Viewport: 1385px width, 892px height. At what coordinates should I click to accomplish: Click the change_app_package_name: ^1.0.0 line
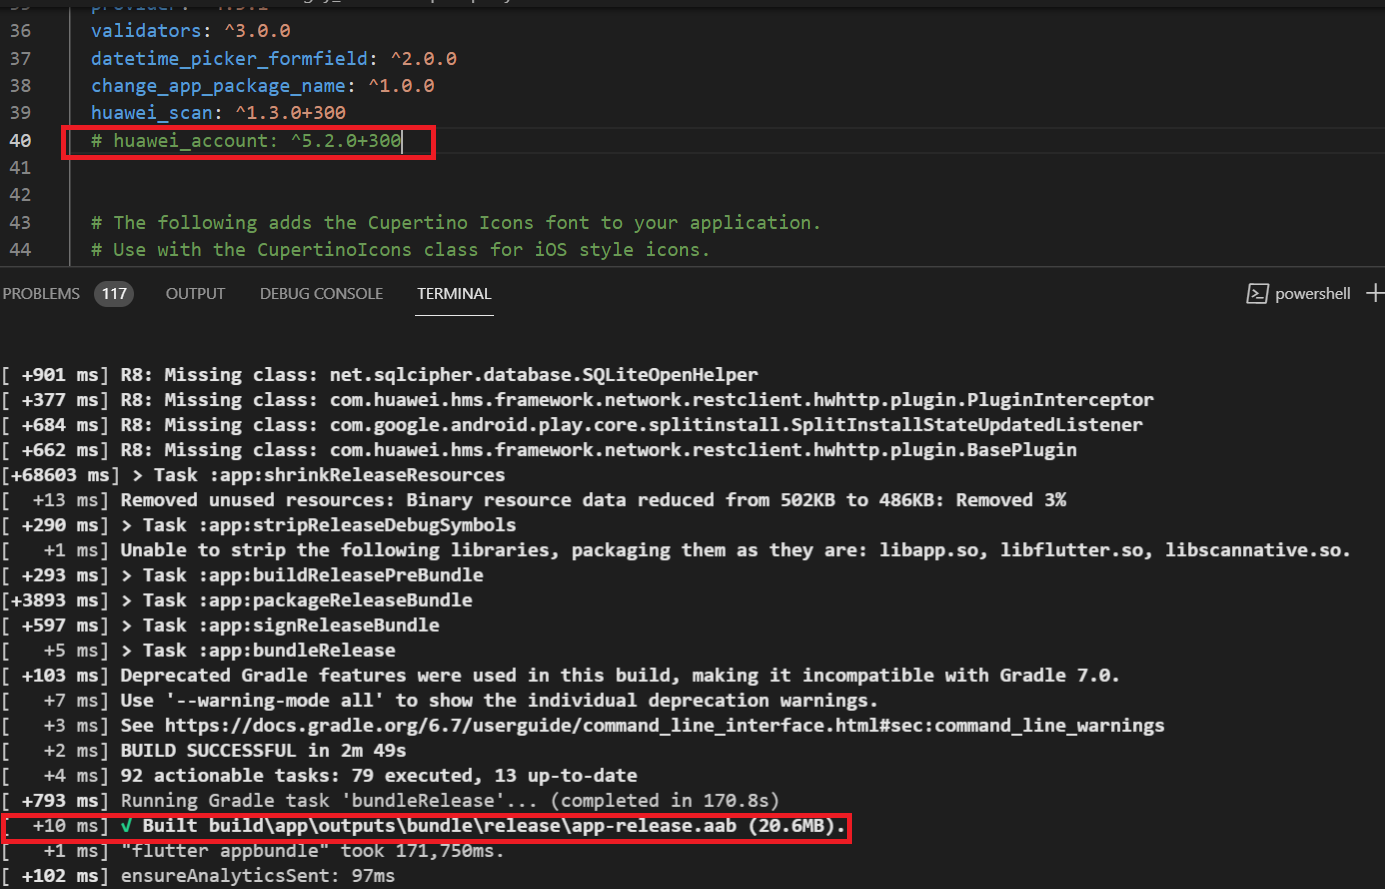[262, 85]
